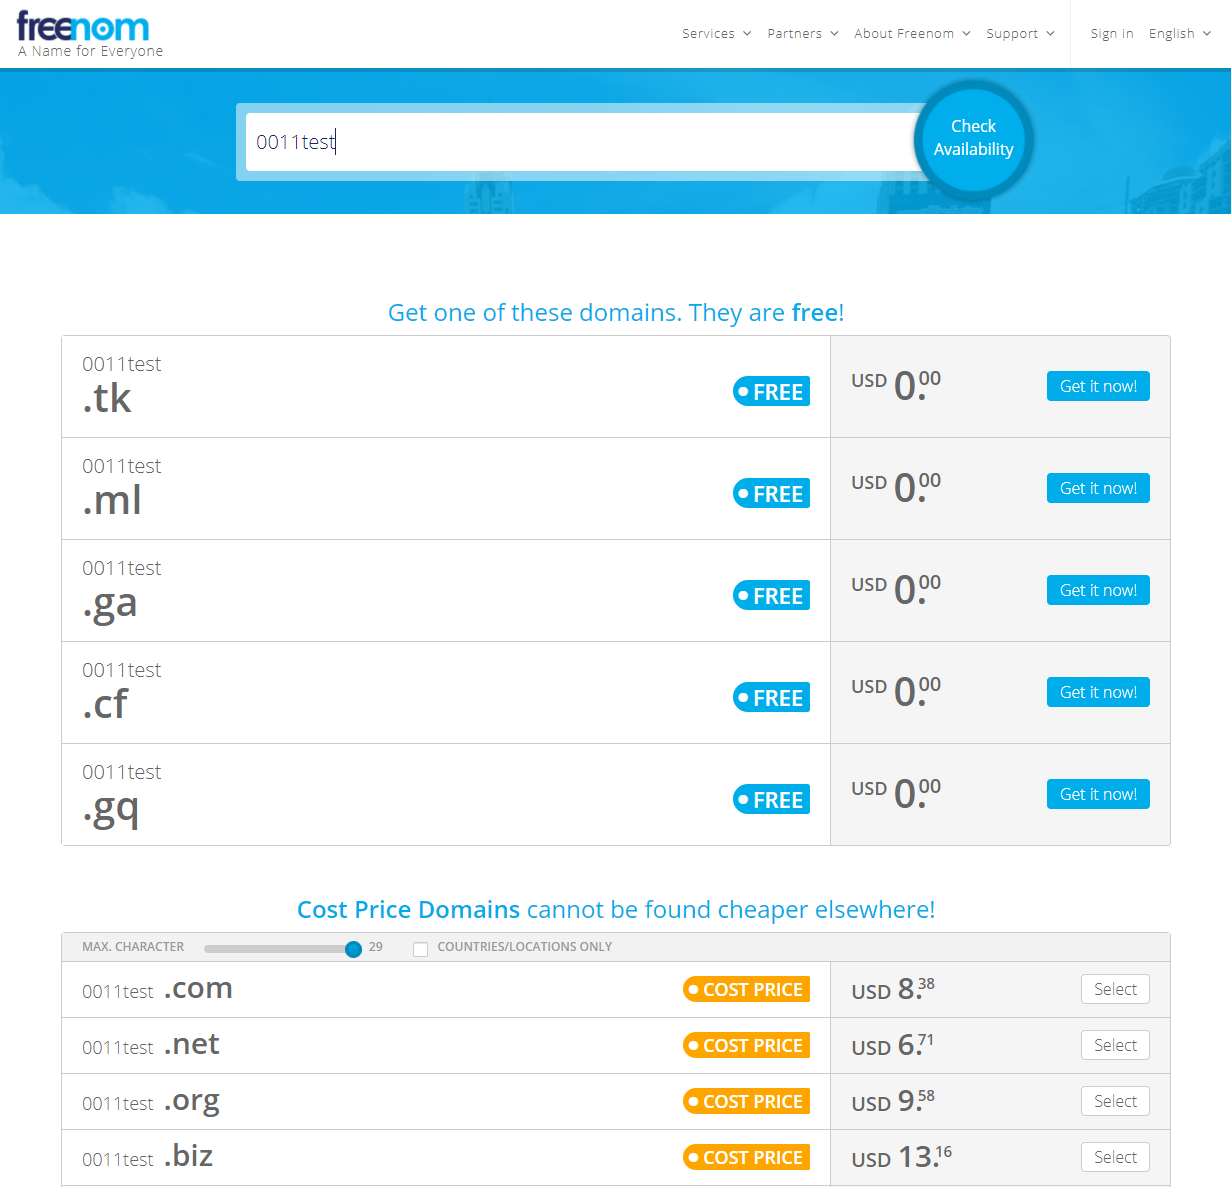1231x1187 pixels.
Task: Open the Services menu
Action: point(716,33)
